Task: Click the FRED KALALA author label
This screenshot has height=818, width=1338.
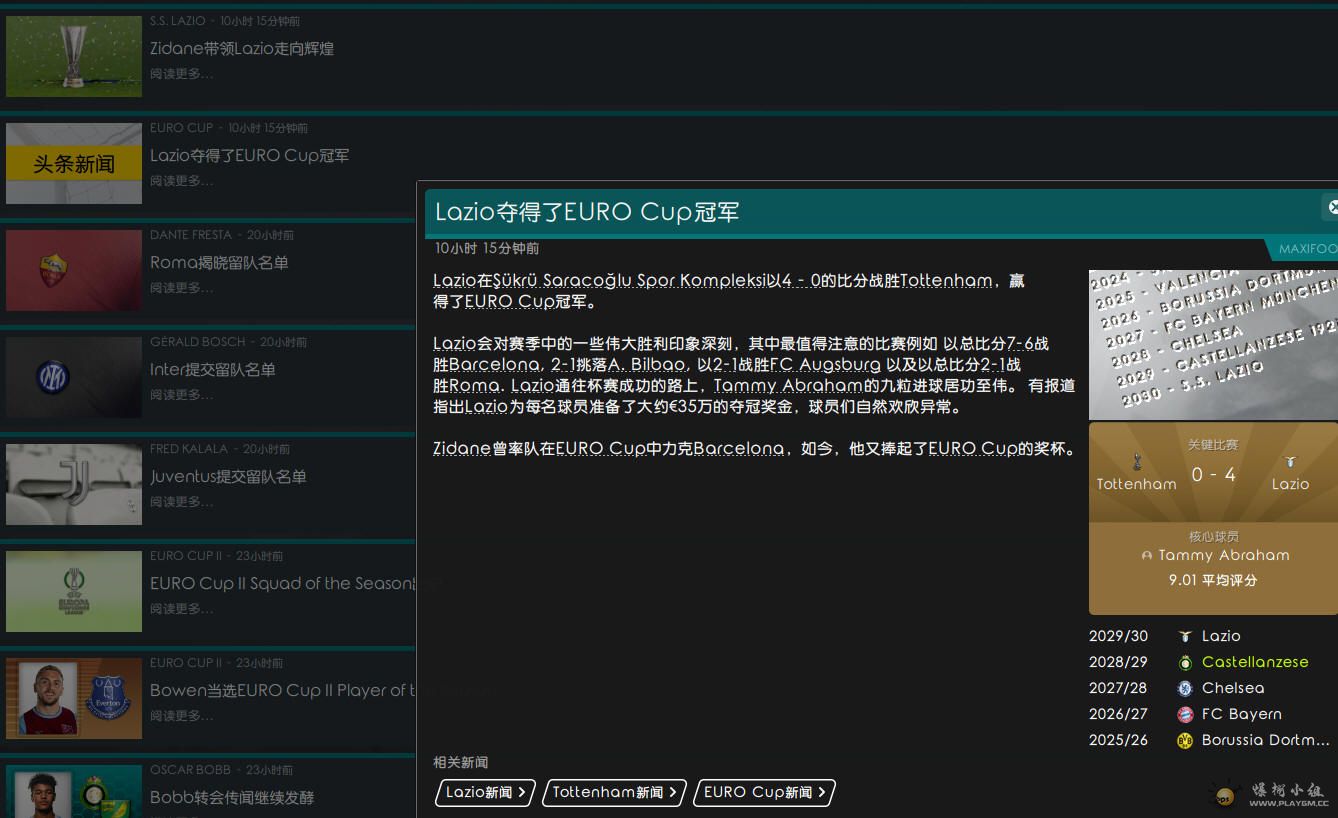Action: pyautogui.click(x=189, y=449)
